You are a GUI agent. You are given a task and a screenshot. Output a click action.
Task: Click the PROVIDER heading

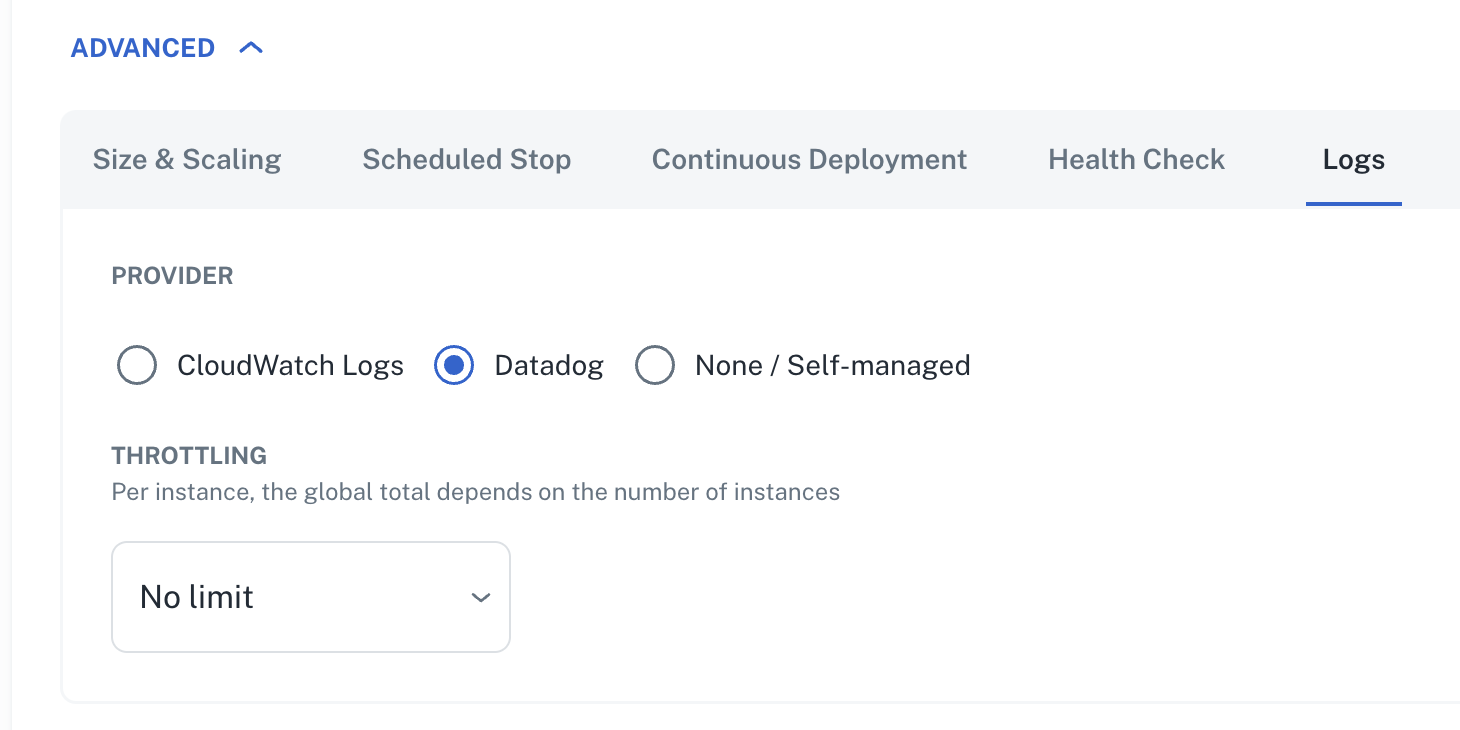[x=172, y=276]
